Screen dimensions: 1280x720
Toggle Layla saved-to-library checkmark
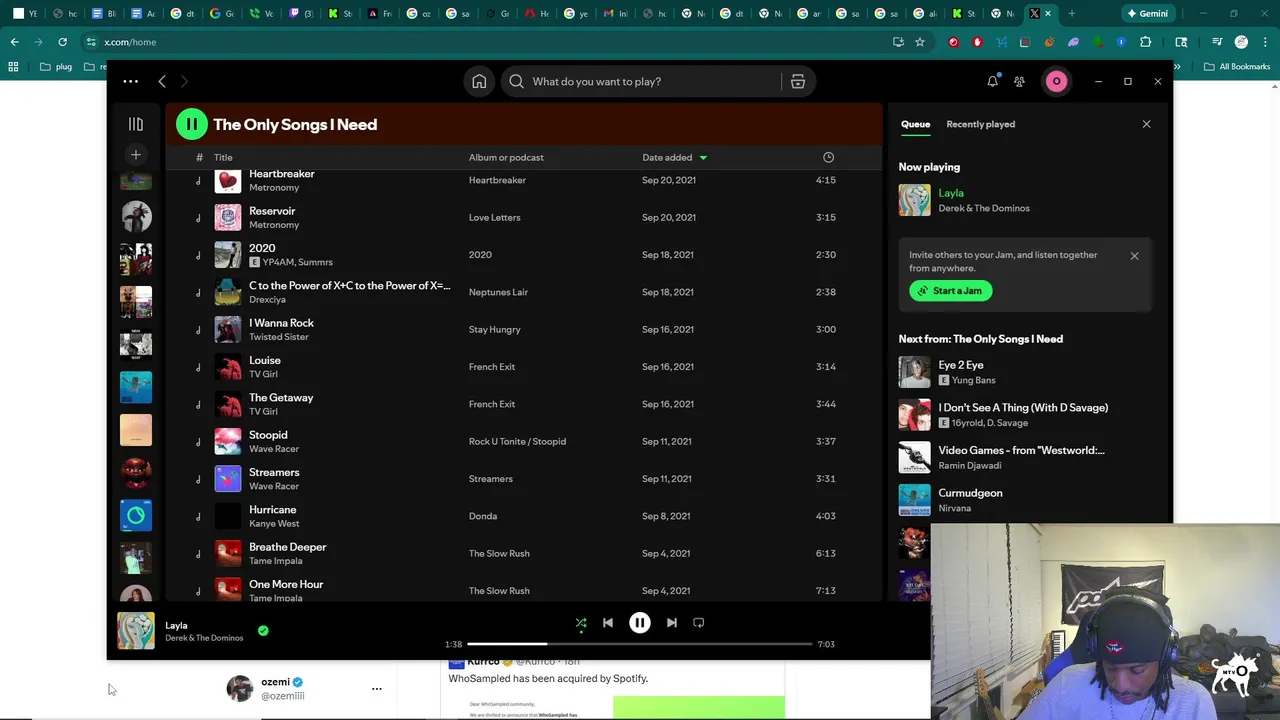coord(263,631)
